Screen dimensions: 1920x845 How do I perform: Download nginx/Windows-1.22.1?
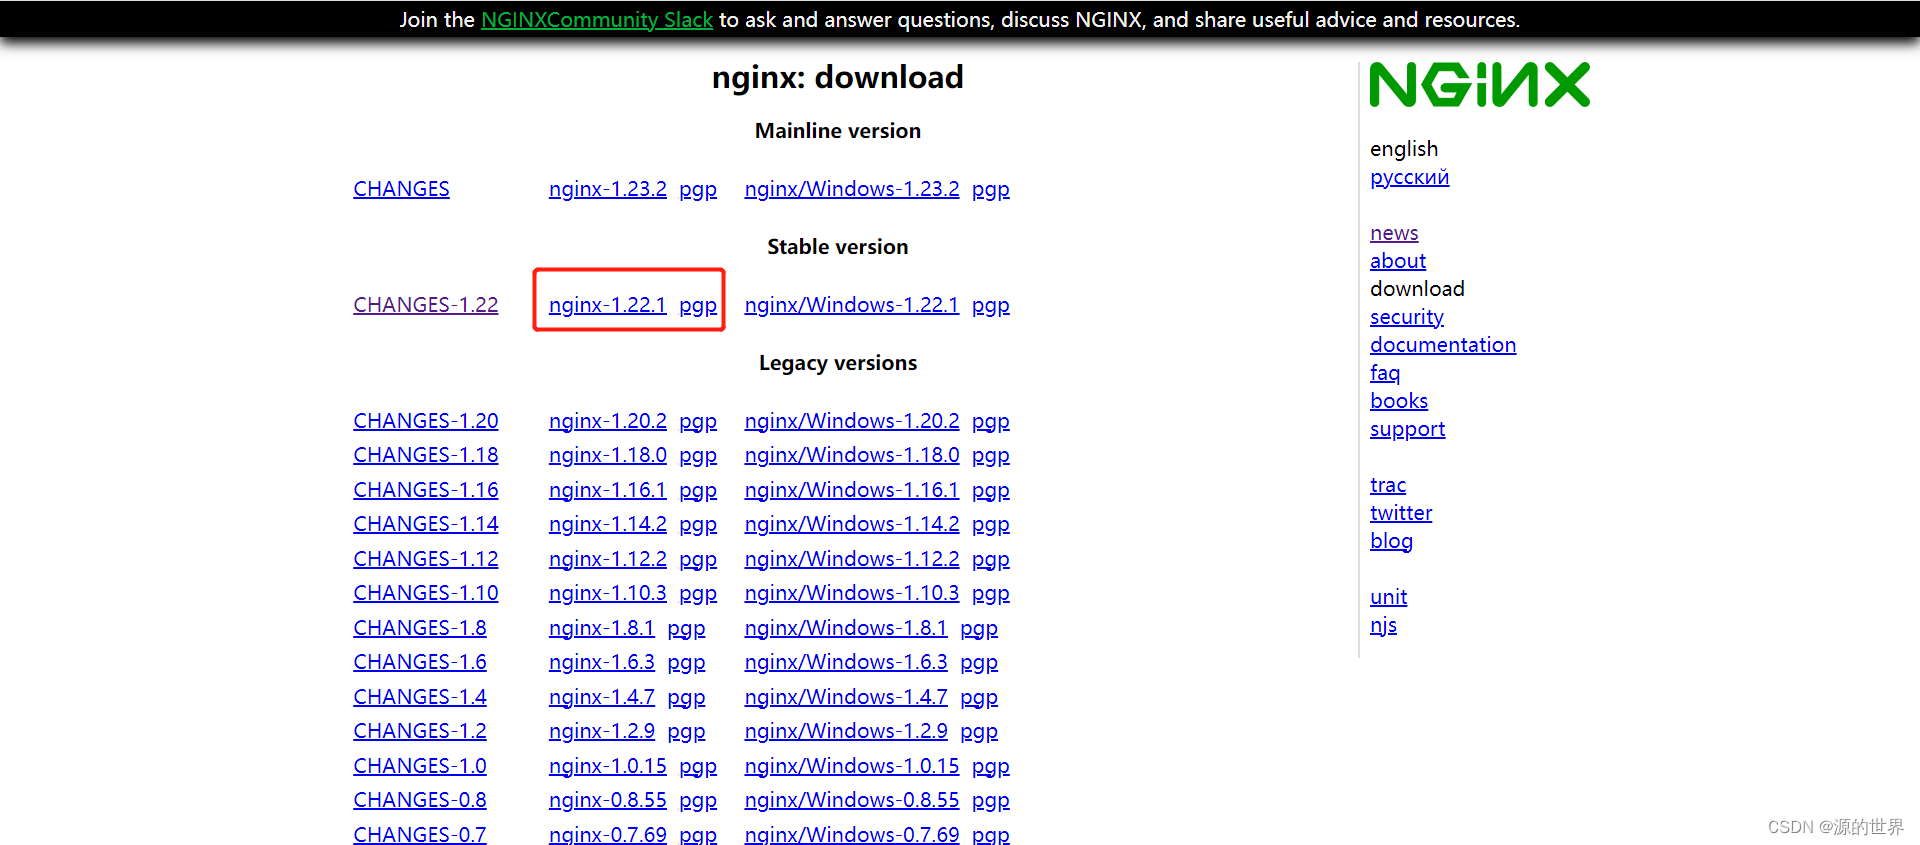pyautogui.click(x=852, y=305)
